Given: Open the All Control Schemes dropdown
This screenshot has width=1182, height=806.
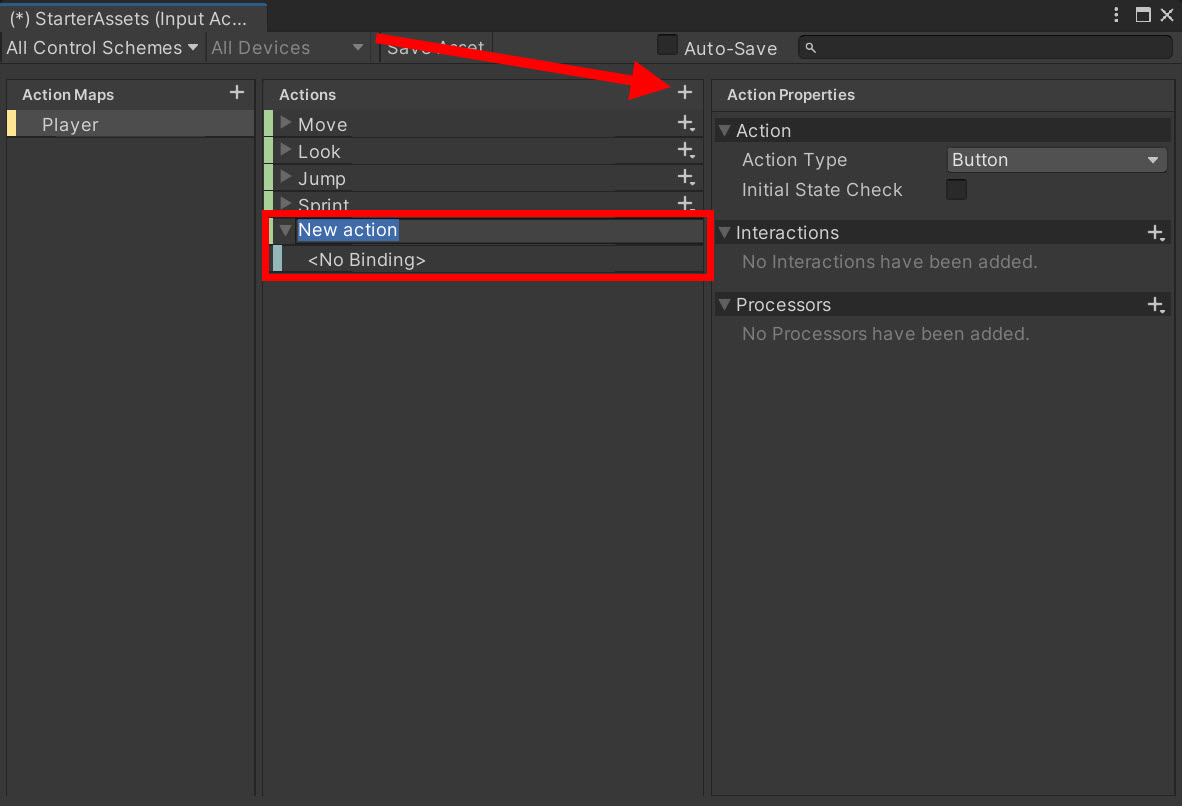Looking at the screenshot, I should click(103, 48).
